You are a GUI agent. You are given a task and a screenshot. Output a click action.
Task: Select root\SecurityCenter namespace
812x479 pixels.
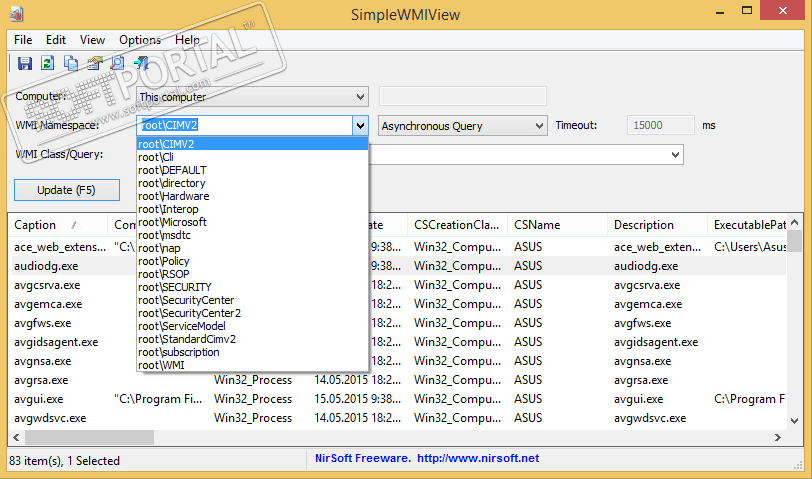tap(252, 300)
